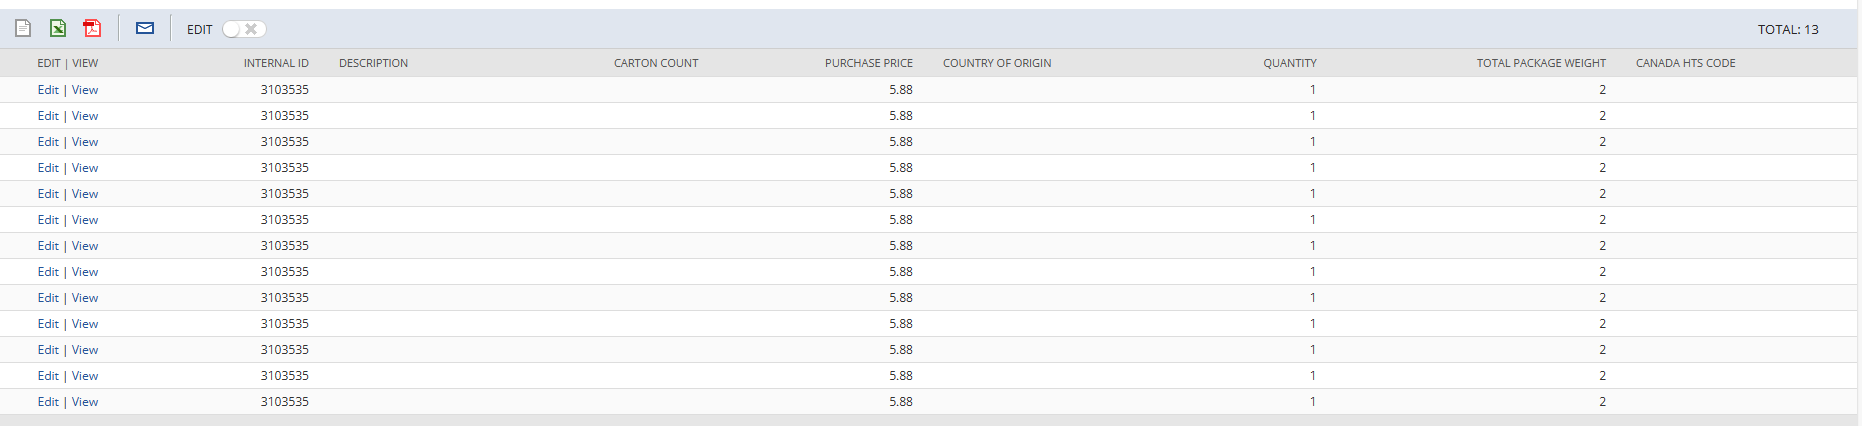The image size is (1862, 426).
Task: Click Edit link in the last row
Action: tap(48, 402)
